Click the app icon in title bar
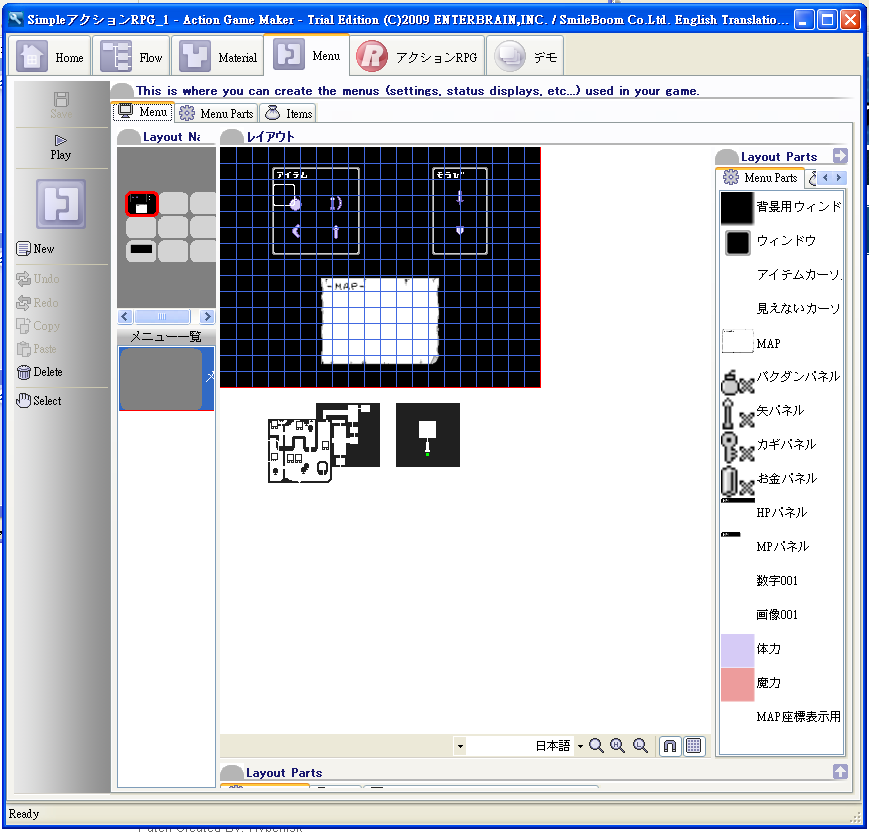Image resolution: width=869 pixels, height=832 pixels. pos(16,19)
